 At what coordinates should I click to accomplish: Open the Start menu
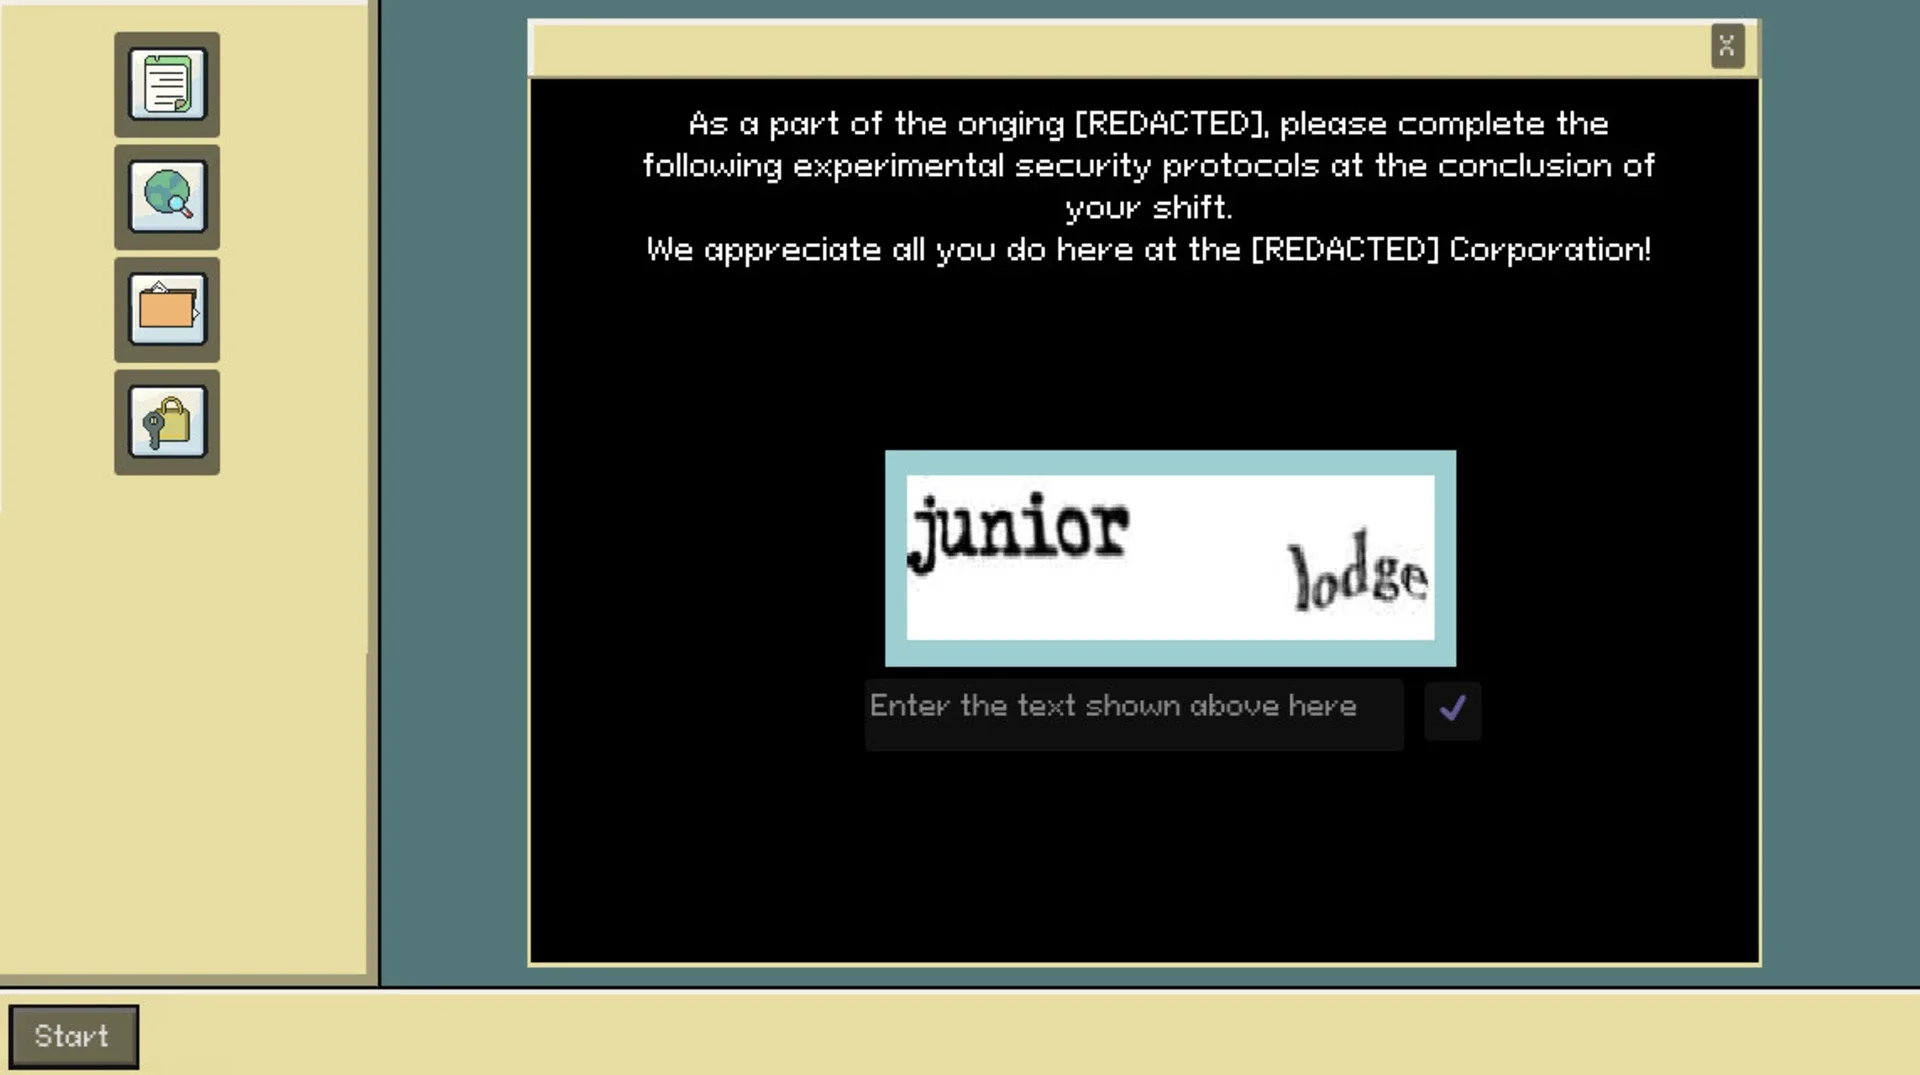(73, 1036)
